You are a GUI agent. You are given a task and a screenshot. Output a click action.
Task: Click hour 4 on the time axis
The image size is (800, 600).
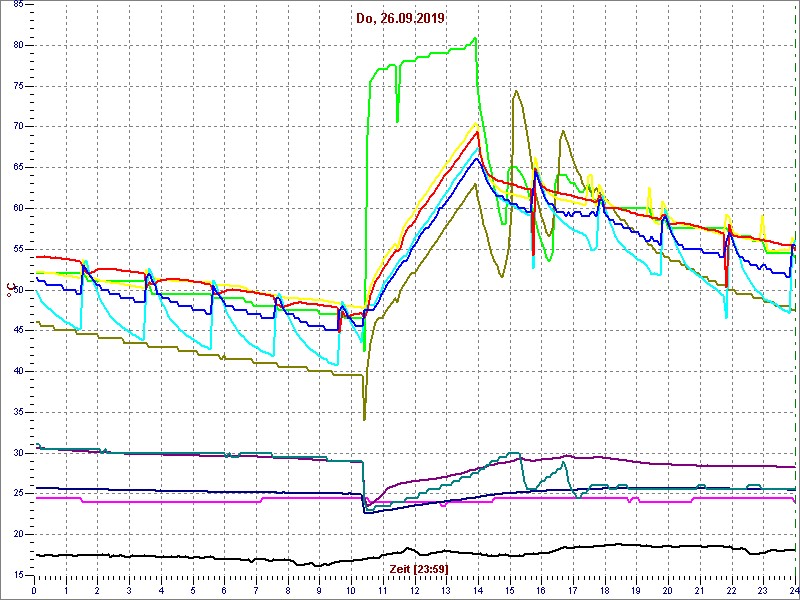point(161,590)
